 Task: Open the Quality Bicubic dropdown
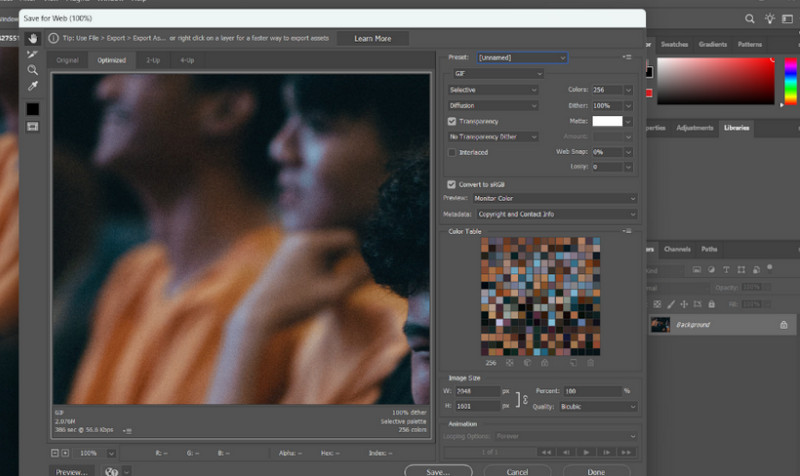click(598, 407)
